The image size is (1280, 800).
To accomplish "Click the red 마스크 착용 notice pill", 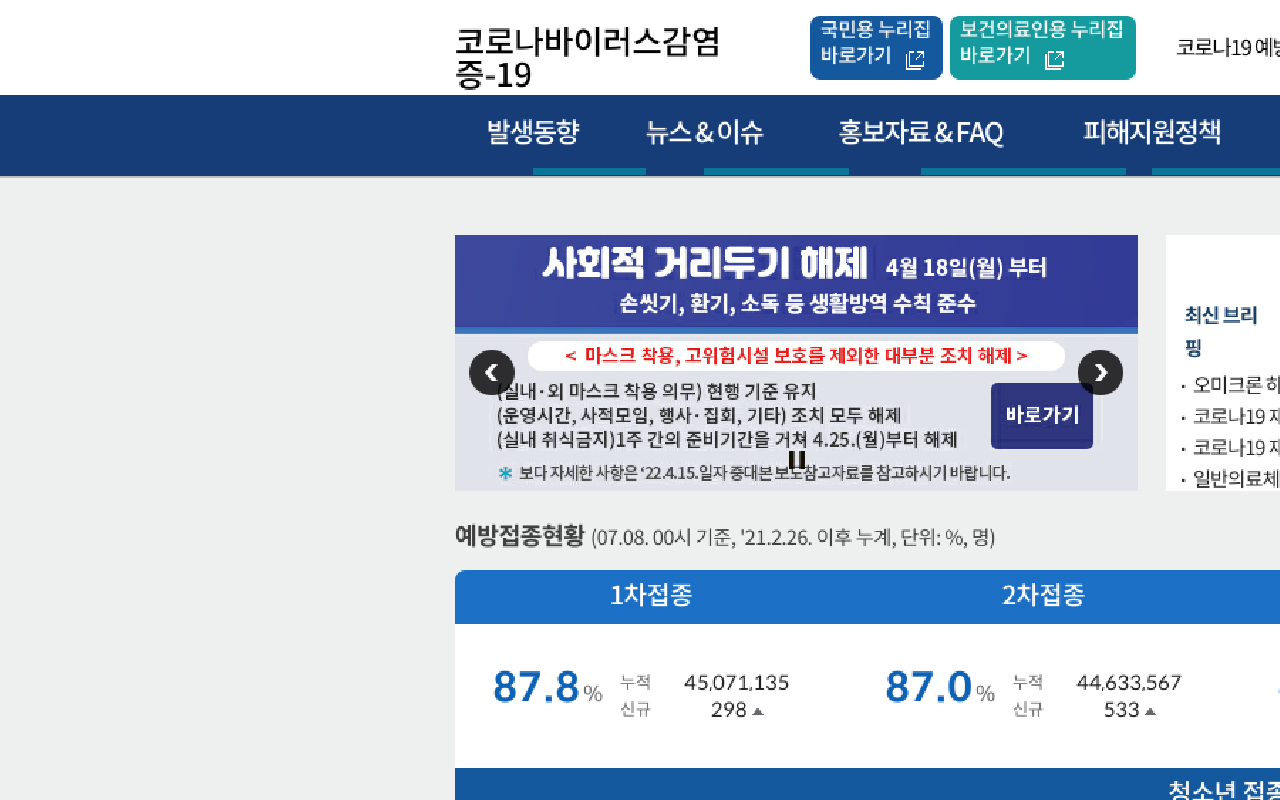I will click(796, 356).
